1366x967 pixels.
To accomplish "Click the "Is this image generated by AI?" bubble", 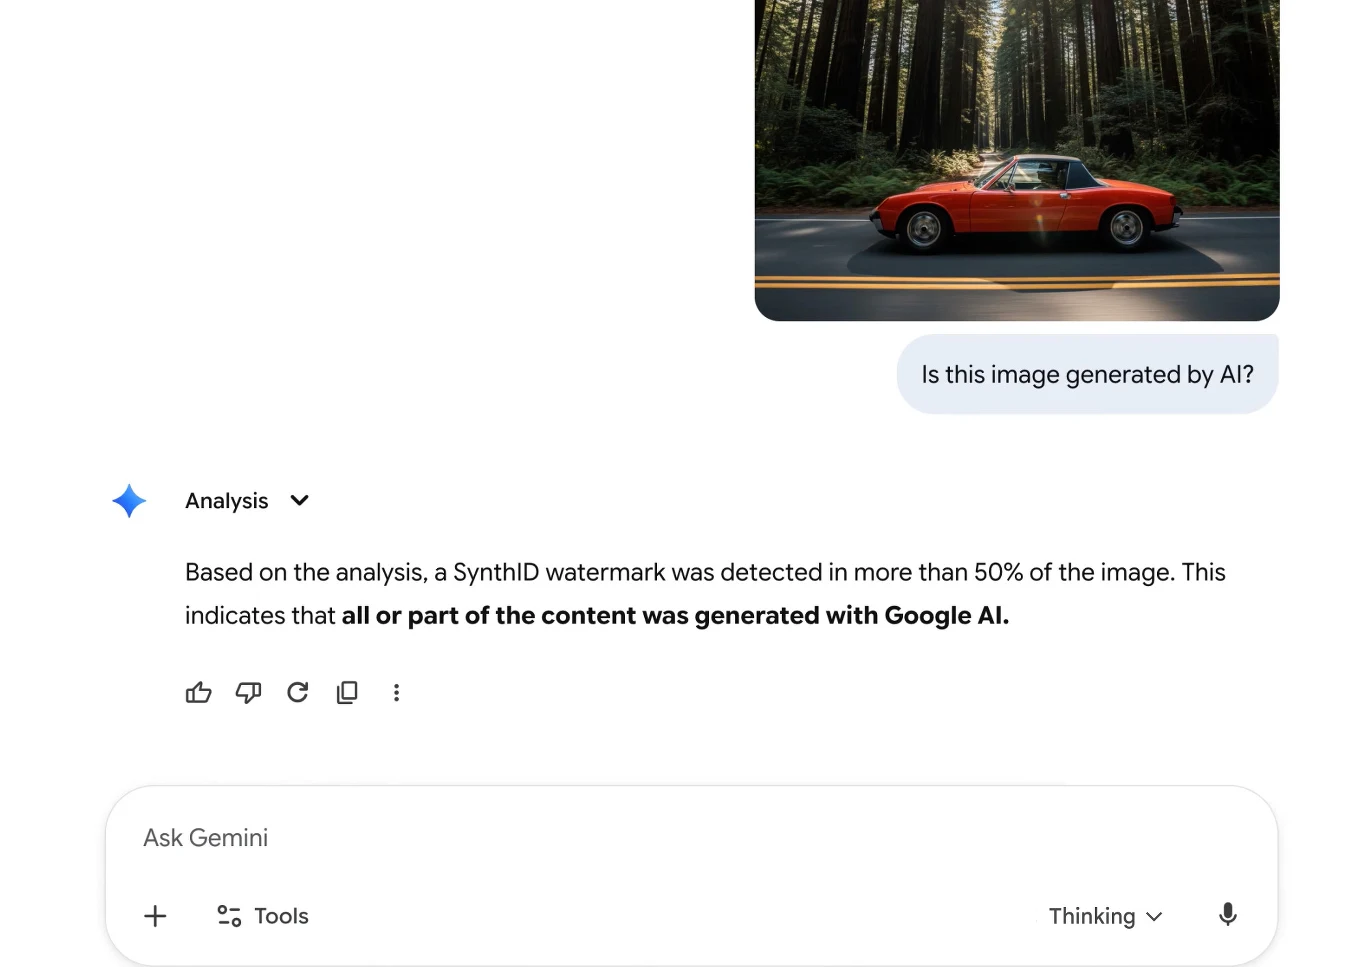I will point(1087,375).
